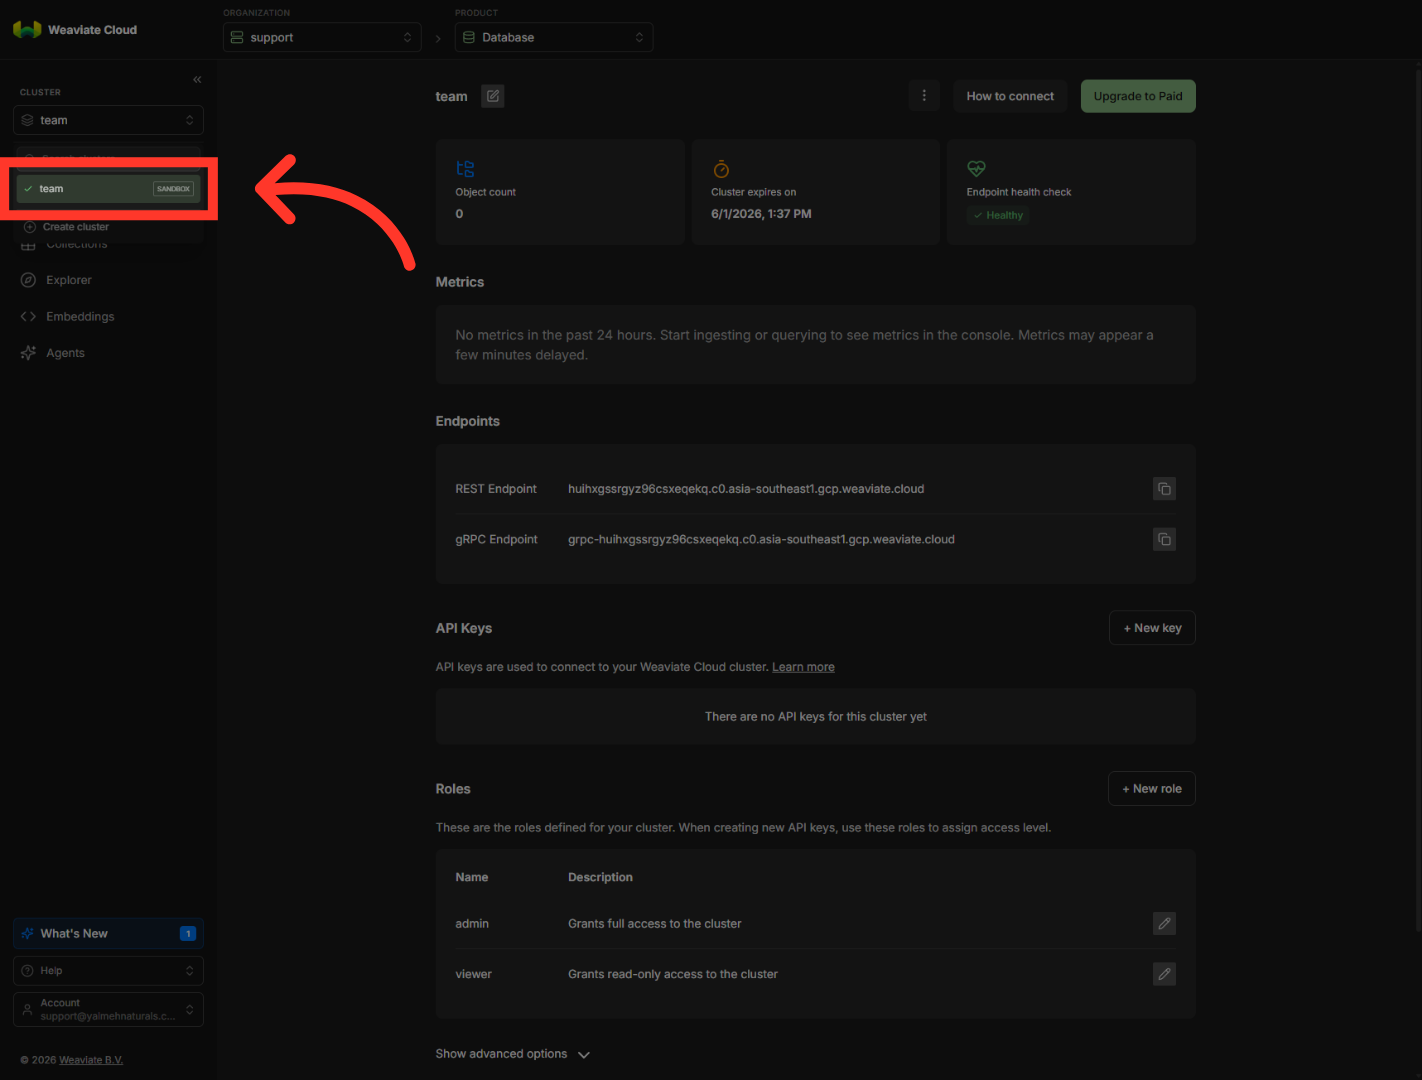Screen dimensions: 1422x1080
Task: Click the Weaviate Cloud logo
Action: tap(75, 30)
